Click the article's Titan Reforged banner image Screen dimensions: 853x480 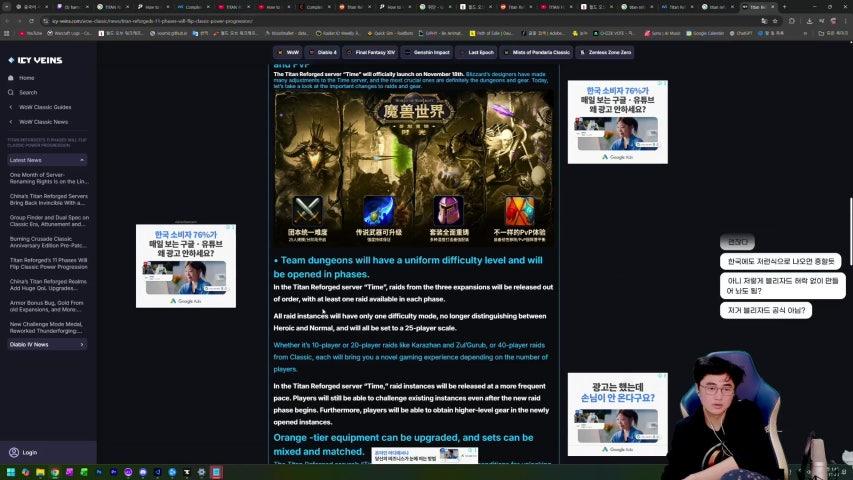point(414,168)
